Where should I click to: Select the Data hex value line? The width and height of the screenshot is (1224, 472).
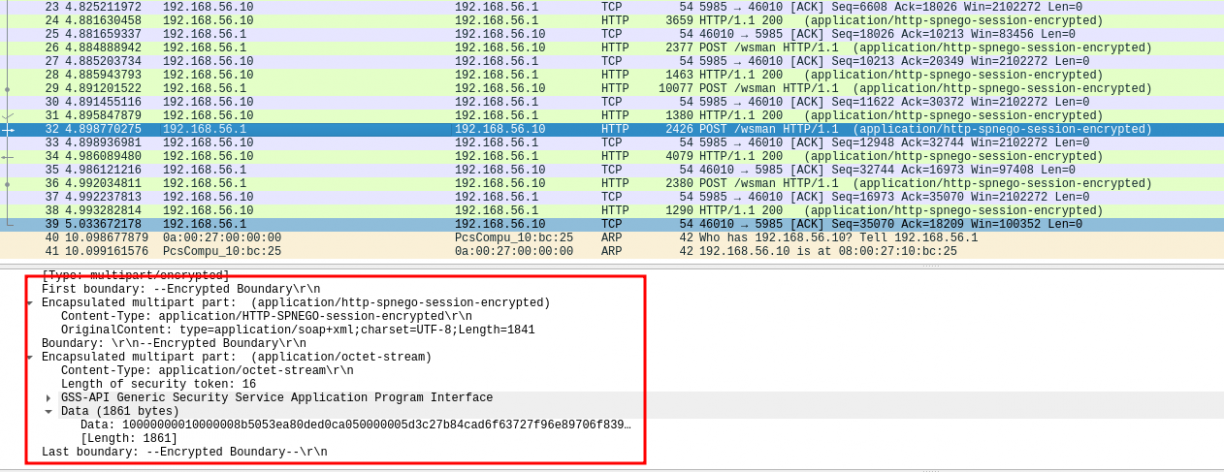click(x=355, y=425)
